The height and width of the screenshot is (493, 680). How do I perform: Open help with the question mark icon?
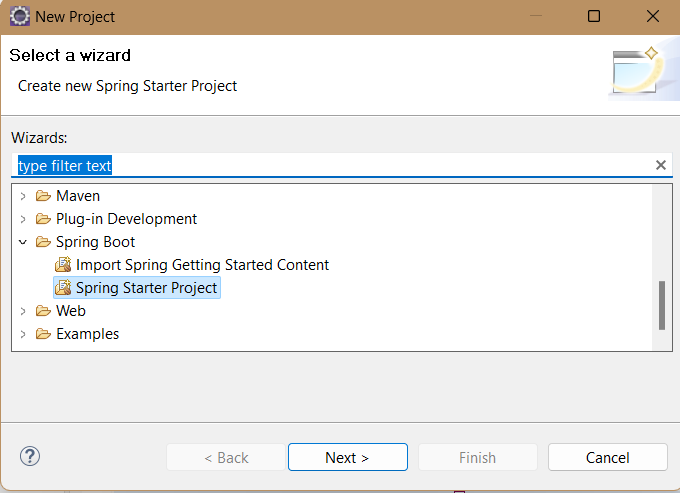(30, 456)
